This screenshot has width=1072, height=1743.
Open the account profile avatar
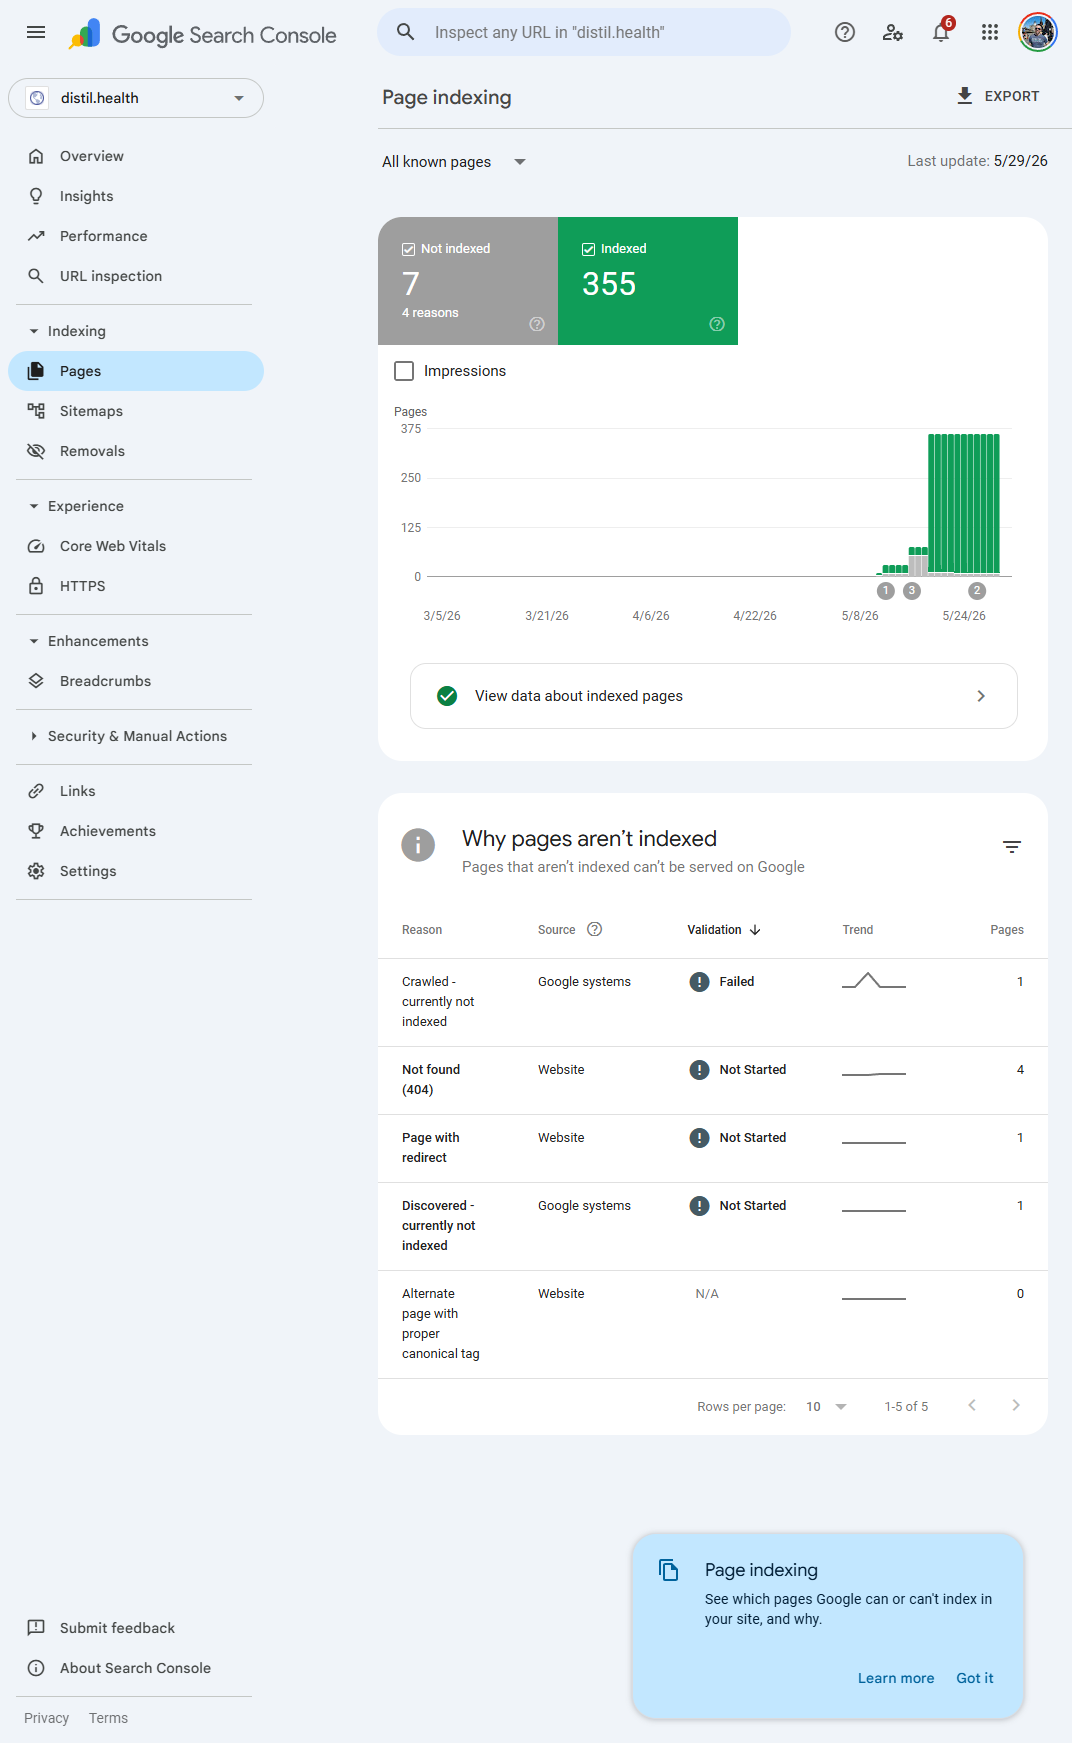click(1038, 32)
